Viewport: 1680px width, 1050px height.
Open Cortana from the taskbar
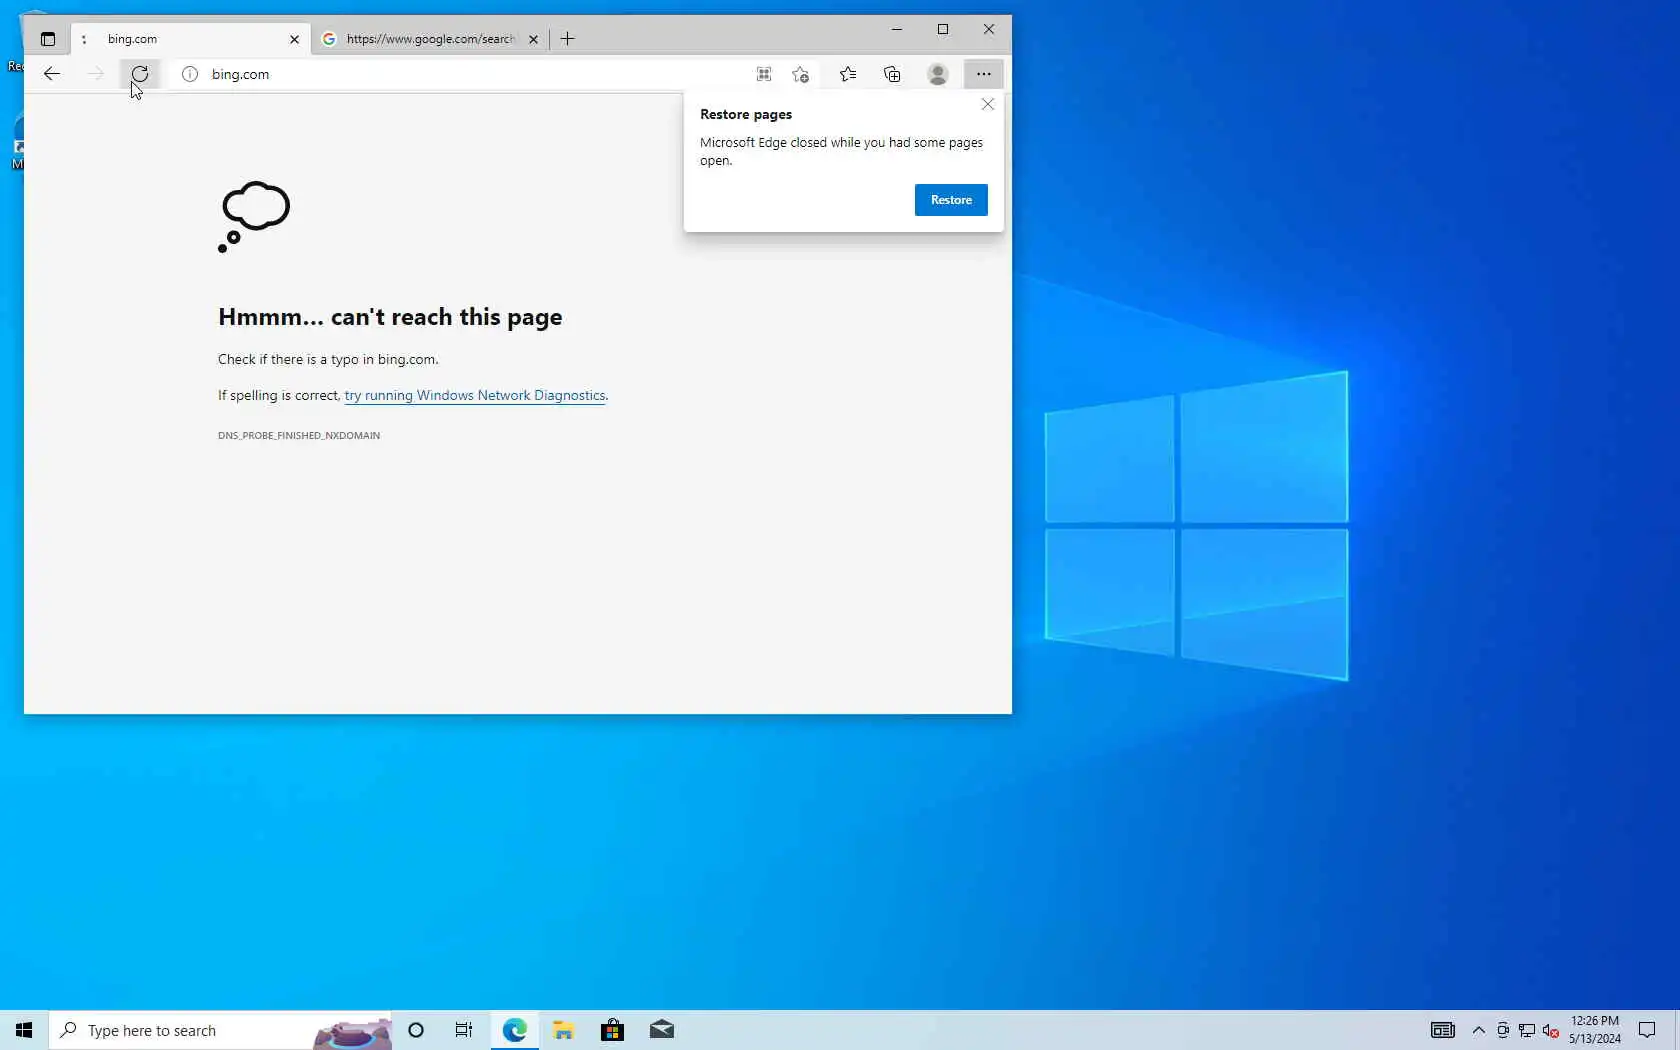coord(416,1030)
